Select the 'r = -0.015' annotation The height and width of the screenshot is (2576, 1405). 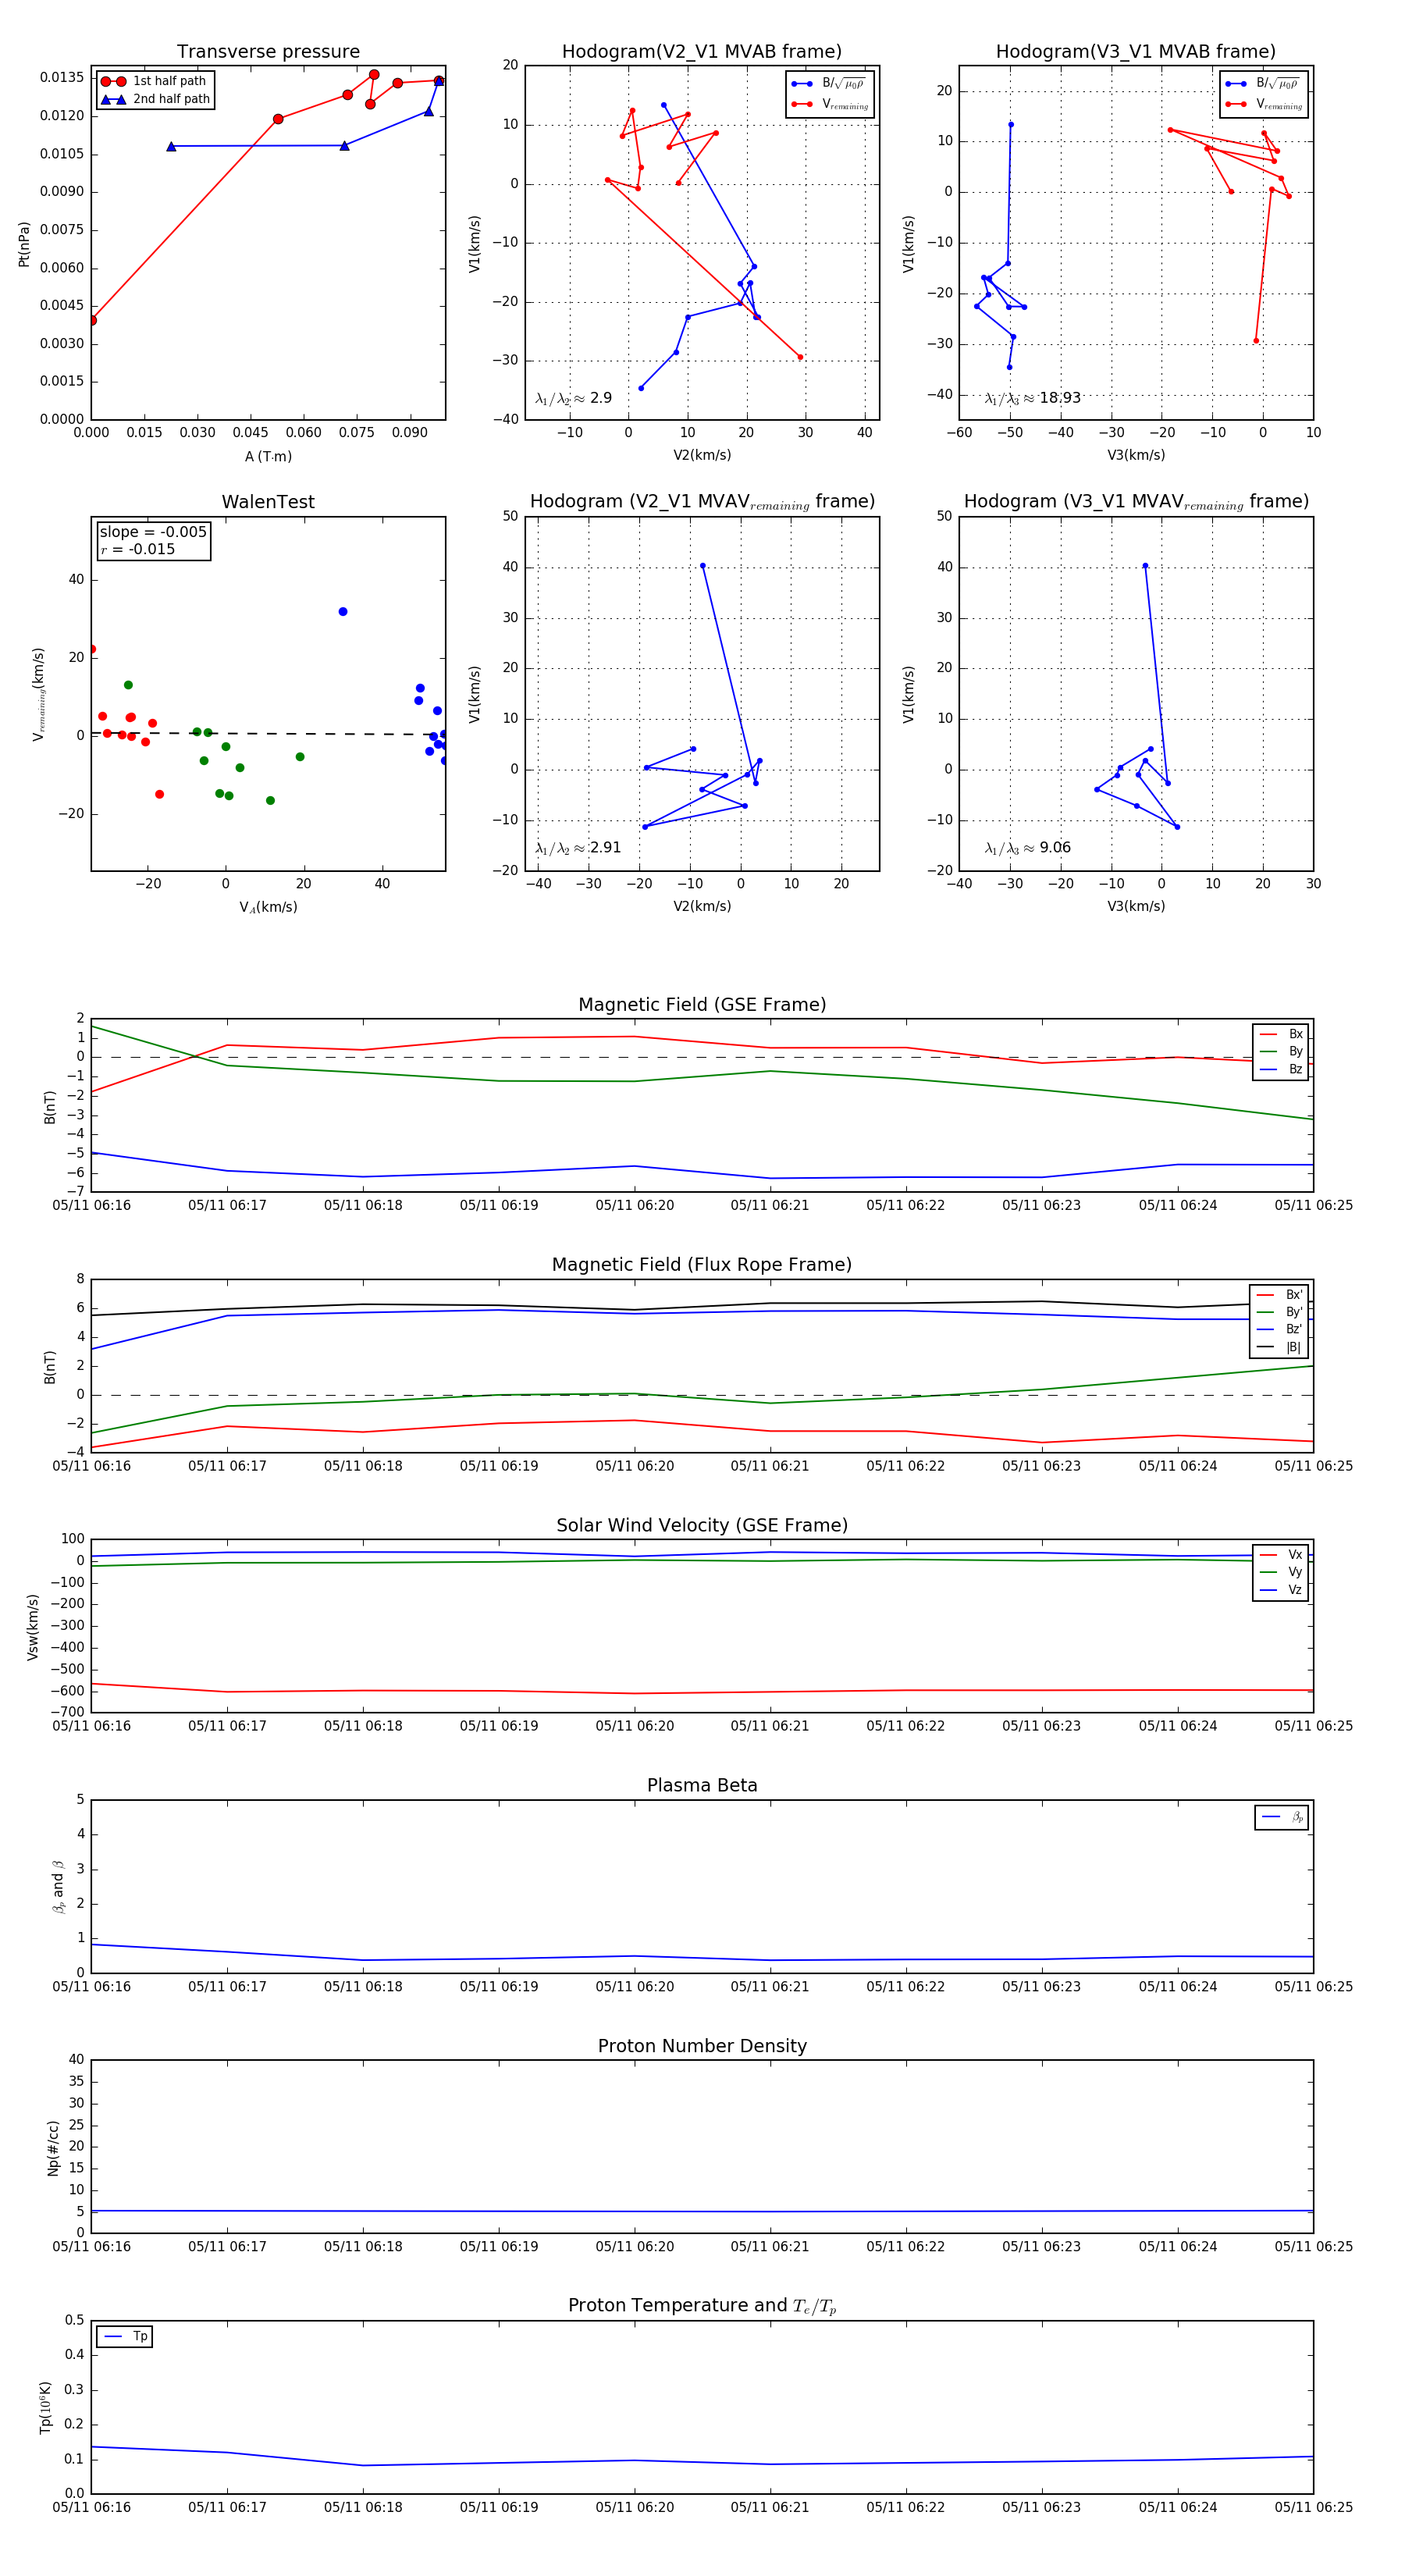(x=137, y=549)
